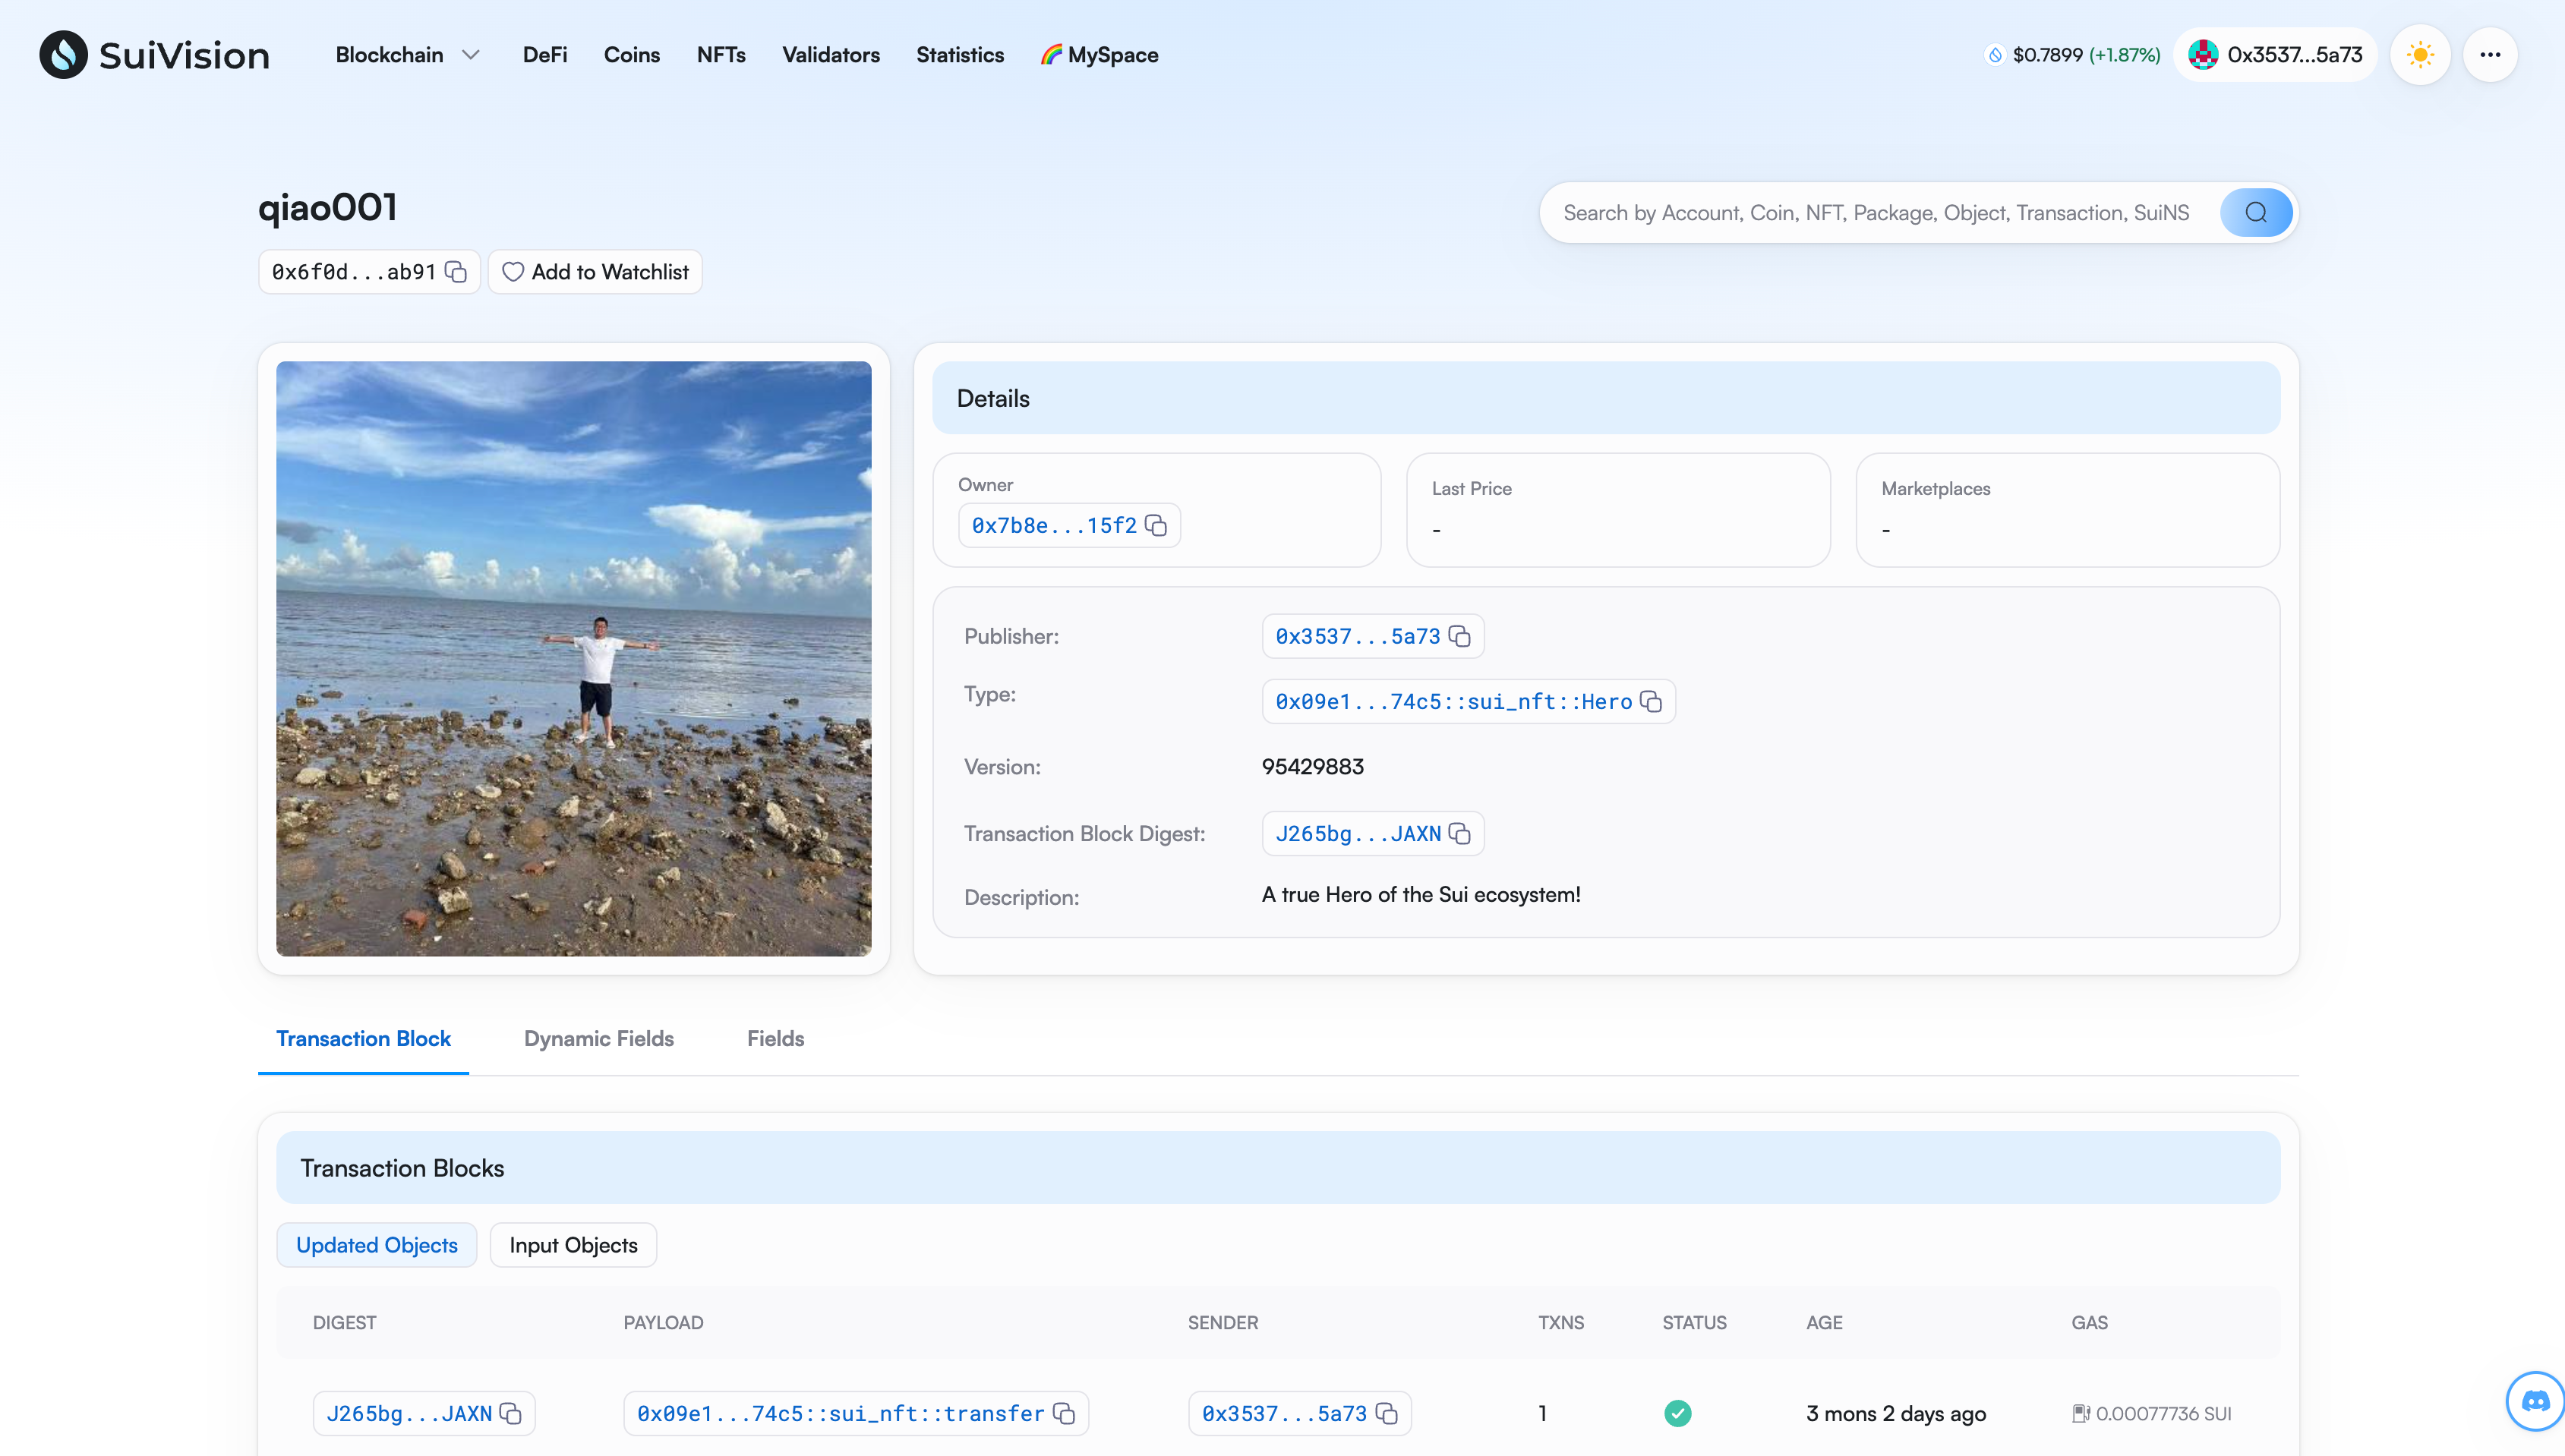
Task: Click the description 'A true Hero of the Sui ecosystem!'
Action: pyautogui.click(x=1420, y=895)
